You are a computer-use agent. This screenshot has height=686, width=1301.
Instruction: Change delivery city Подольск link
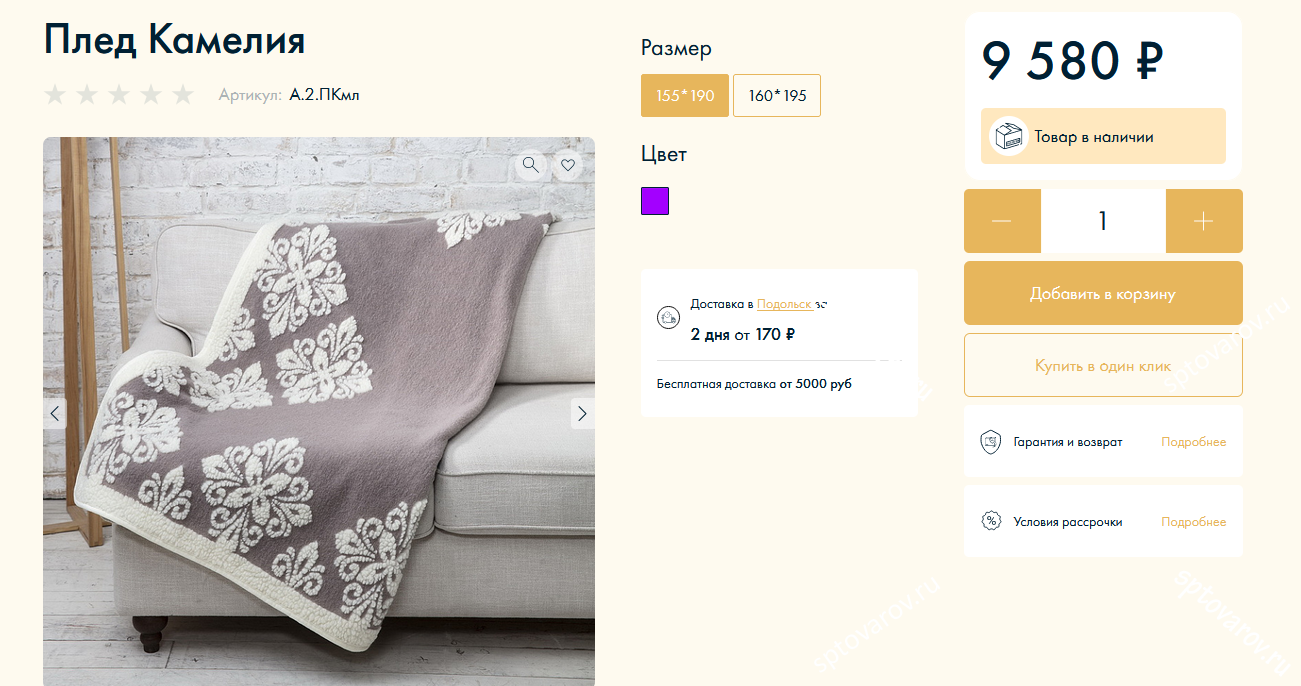pos(784,304)
